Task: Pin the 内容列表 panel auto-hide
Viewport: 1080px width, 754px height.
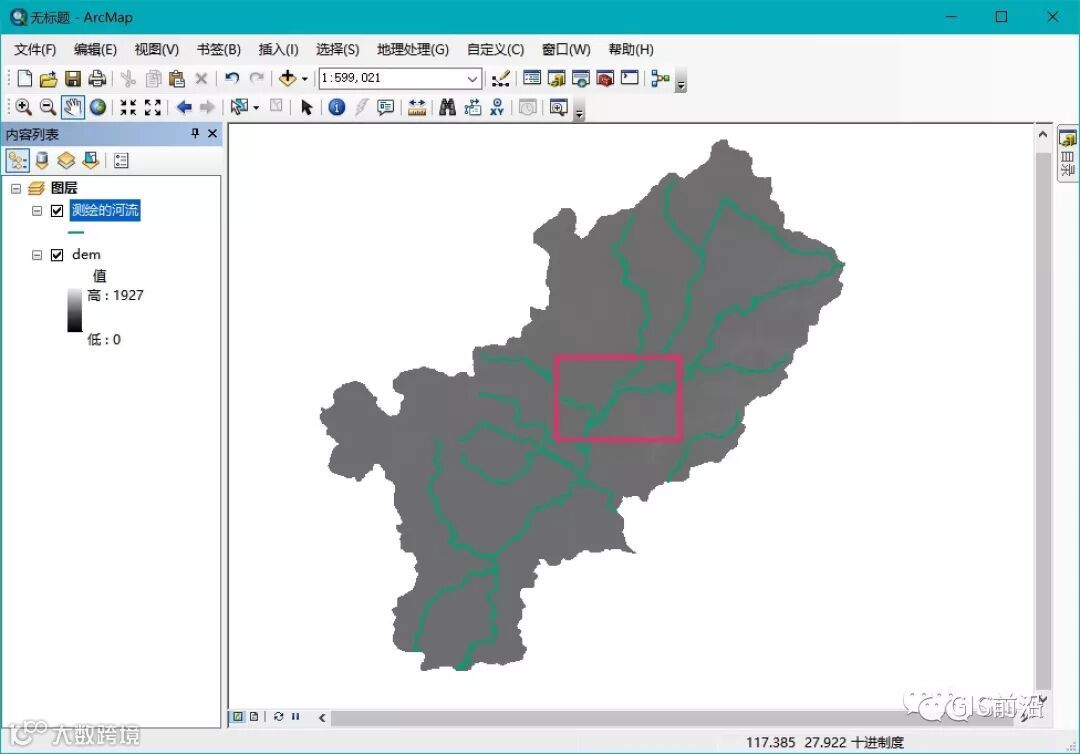Action: pyautogui.click(x=195, y=134)
